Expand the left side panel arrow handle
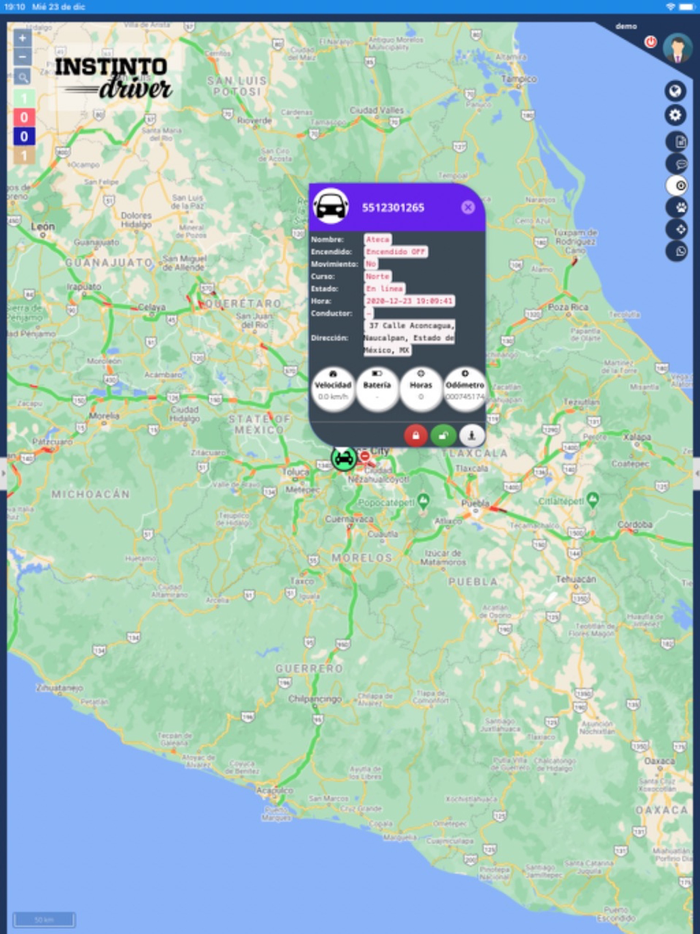Viewport: 700px width, 934px height. coord(4,473)
